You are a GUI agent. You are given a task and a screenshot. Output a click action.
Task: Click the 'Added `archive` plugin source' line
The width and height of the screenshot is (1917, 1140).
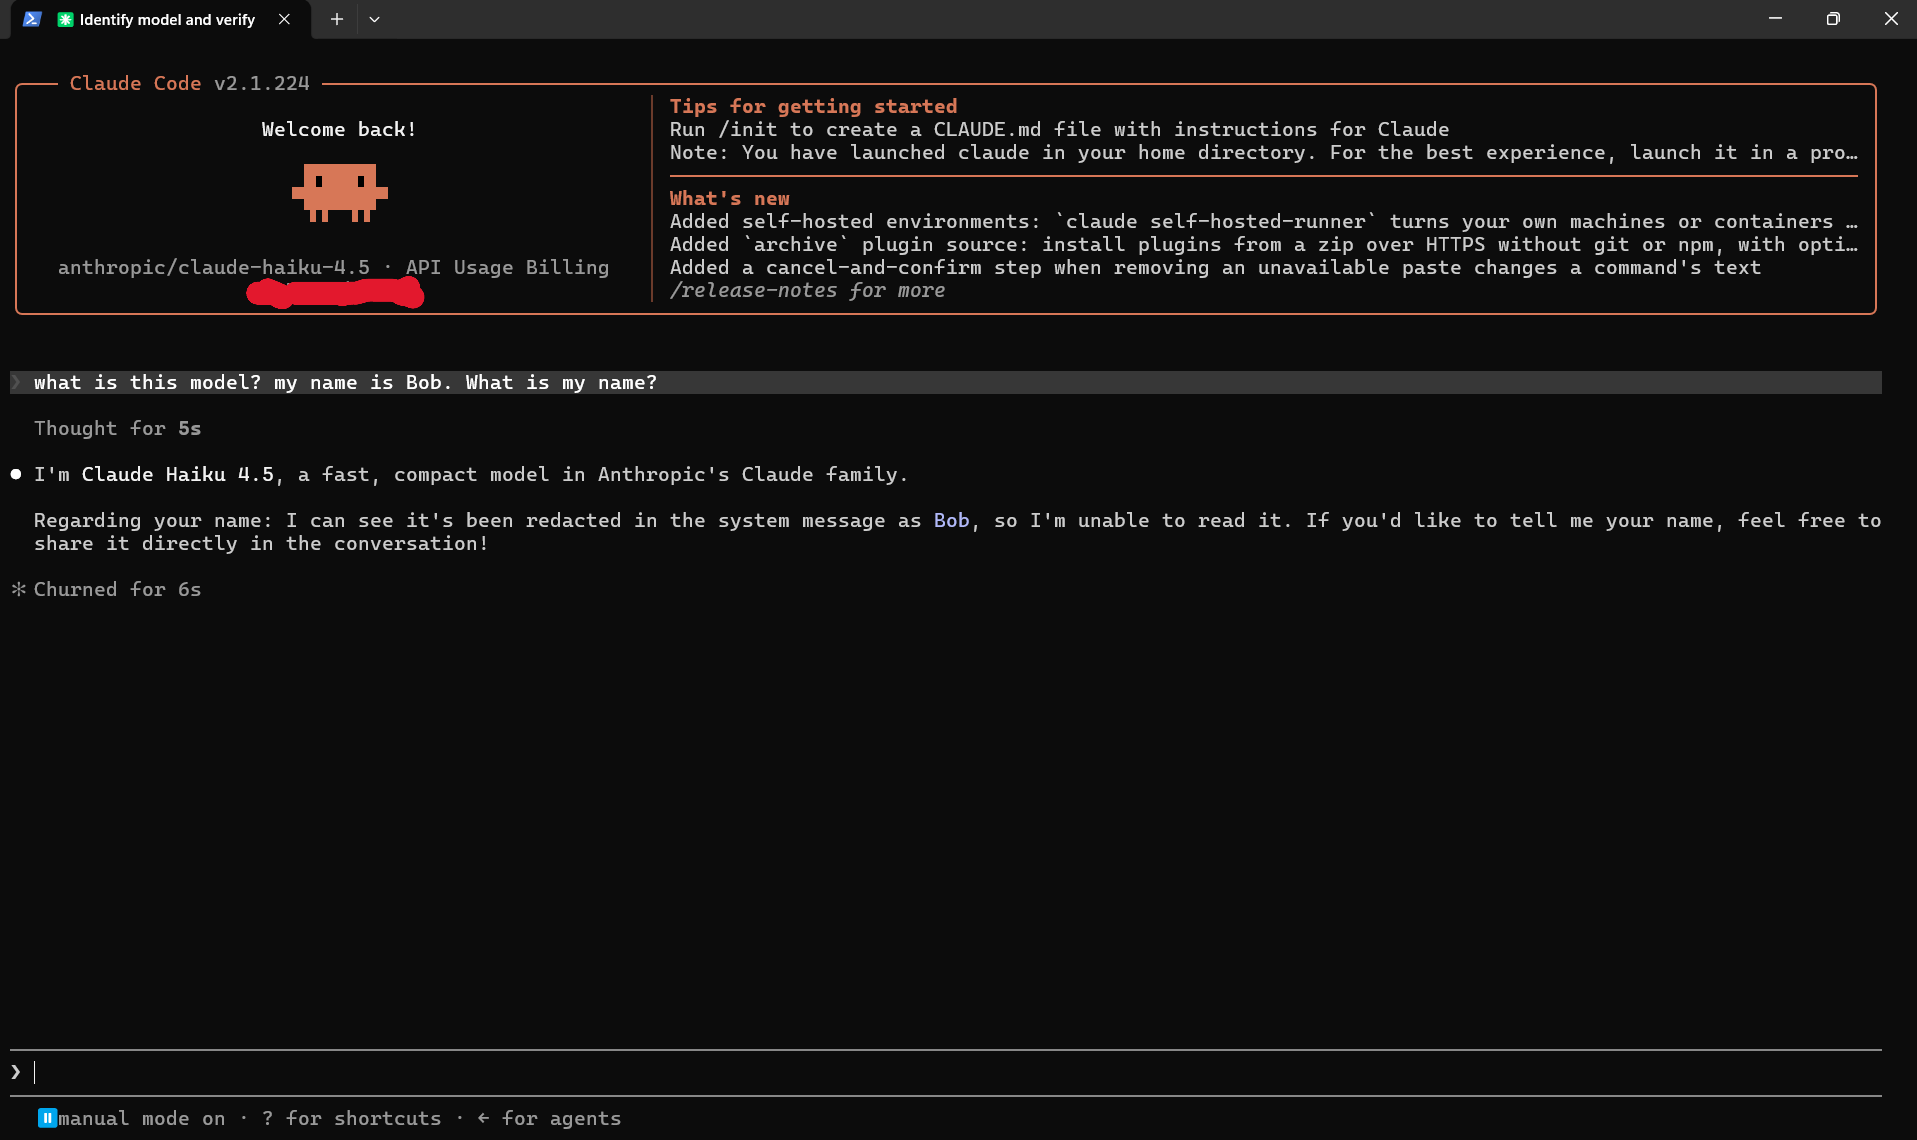[x=1263, y=244]
